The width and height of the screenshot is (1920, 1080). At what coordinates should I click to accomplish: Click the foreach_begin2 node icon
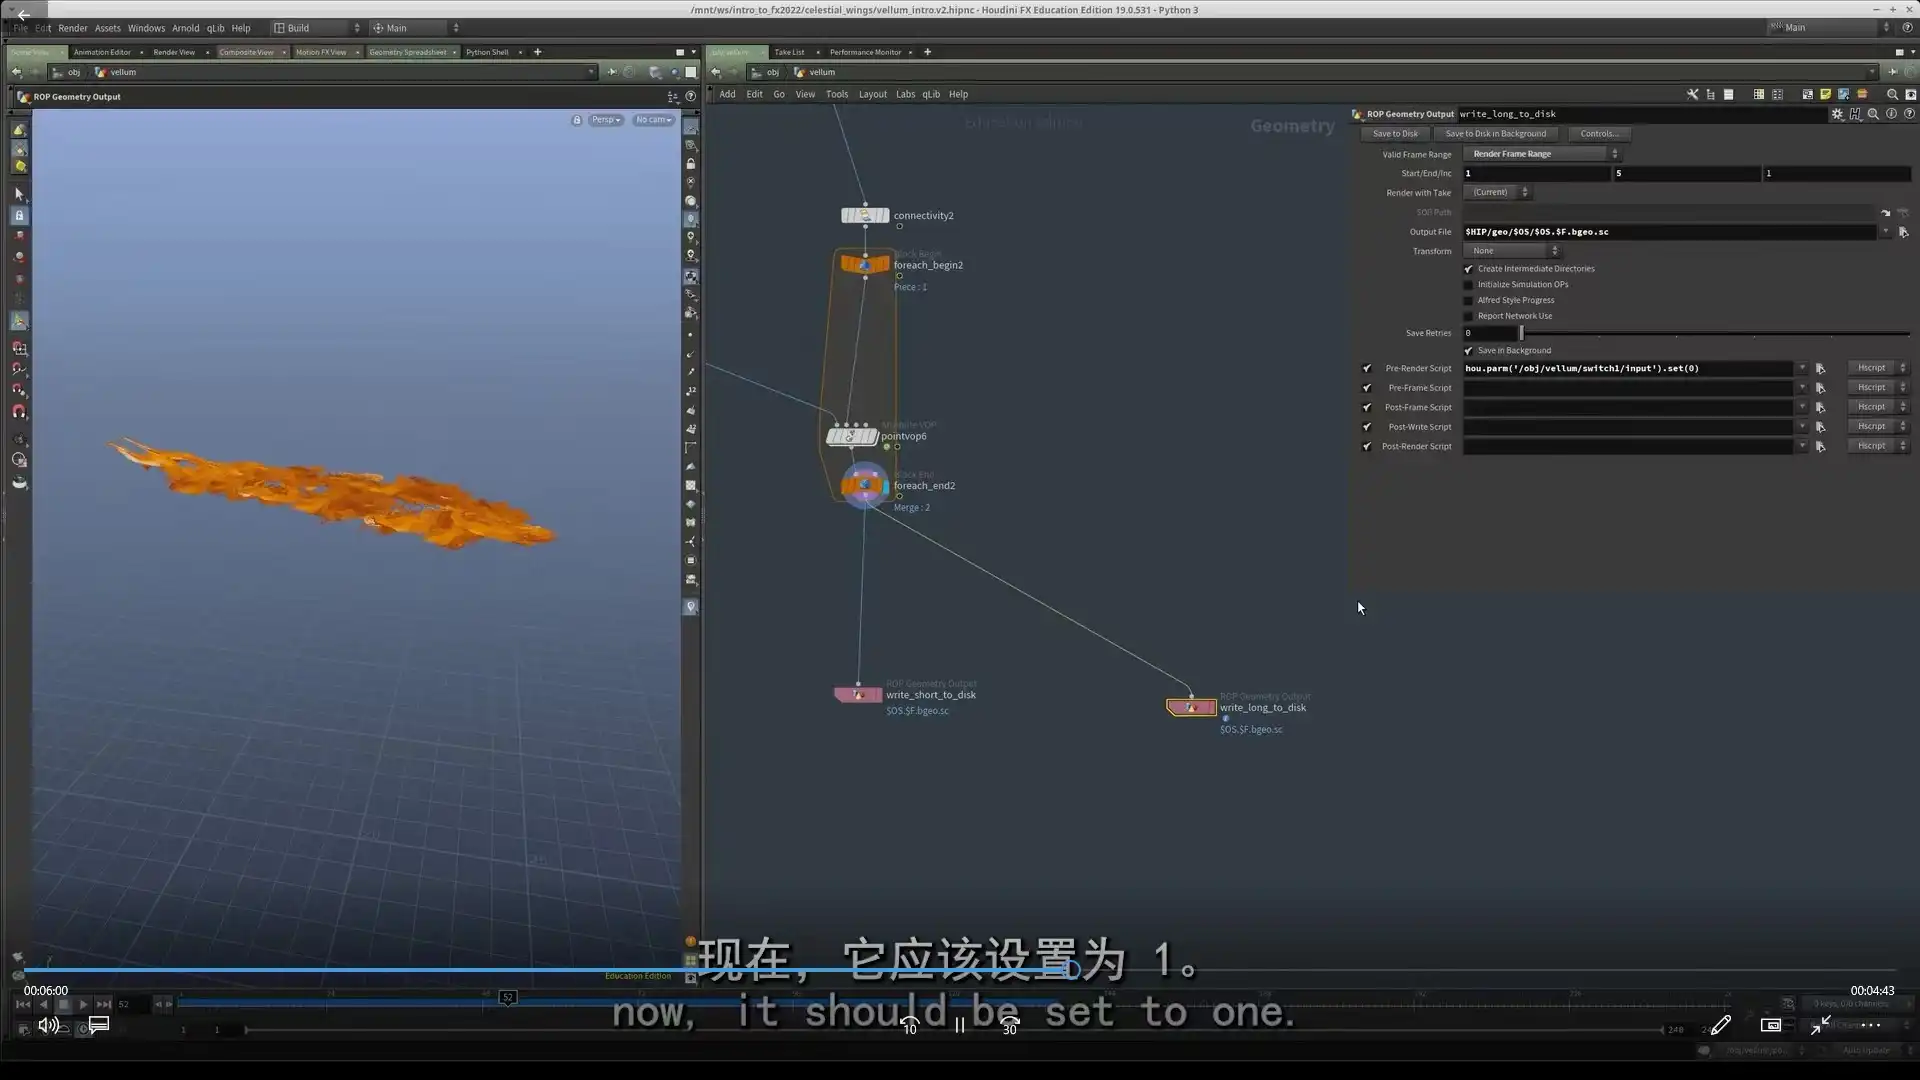pos(865,265)
